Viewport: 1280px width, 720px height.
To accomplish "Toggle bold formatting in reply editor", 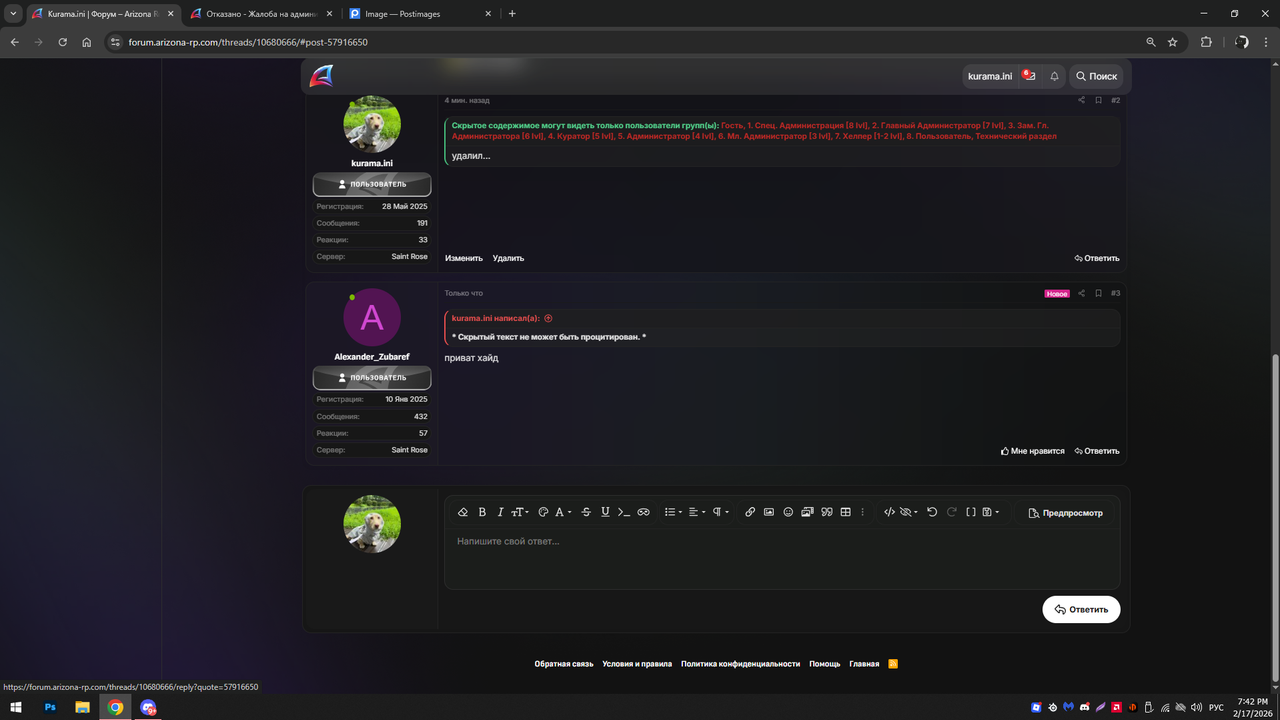I will click(482, 512).
